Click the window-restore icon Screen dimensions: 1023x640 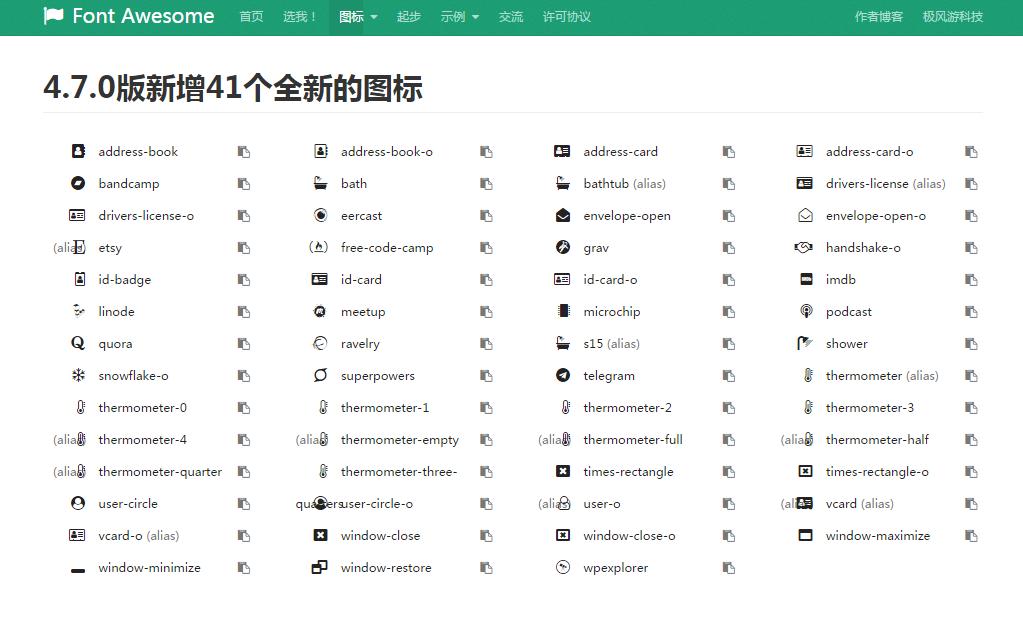click(321, 567)
